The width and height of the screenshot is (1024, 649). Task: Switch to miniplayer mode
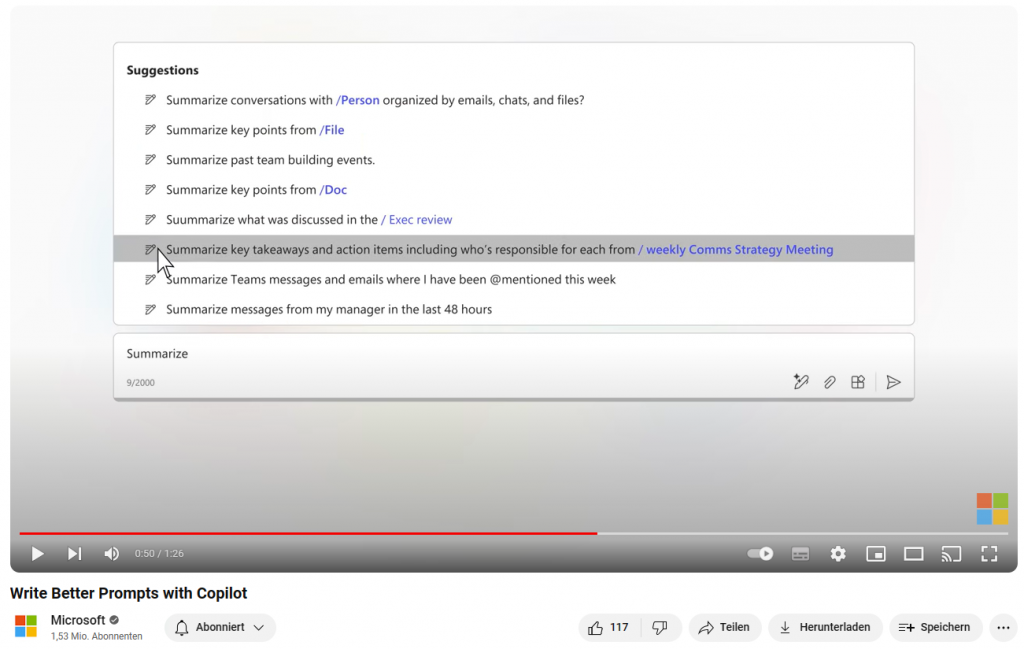tap(876, 554)
